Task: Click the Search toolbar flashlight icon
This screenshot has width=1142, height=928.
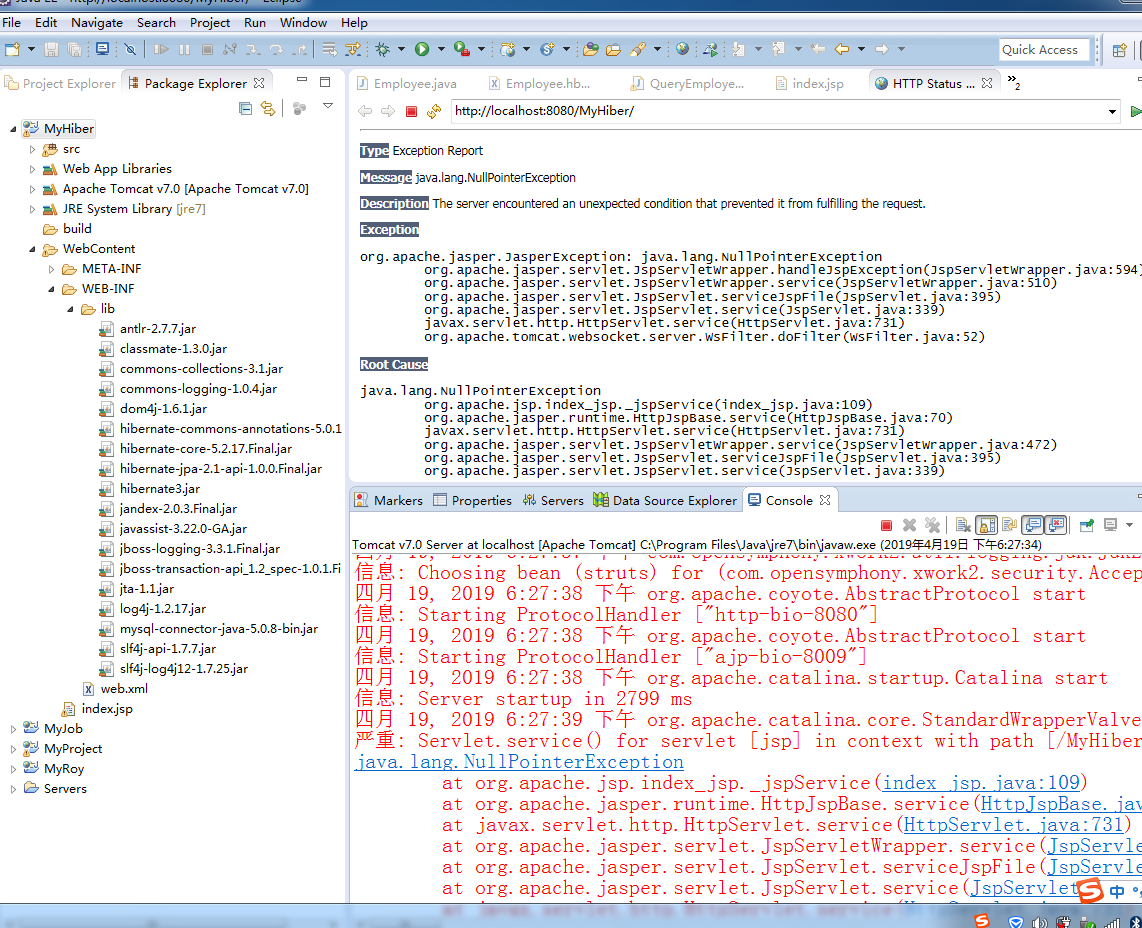Action: pos(638,50)
